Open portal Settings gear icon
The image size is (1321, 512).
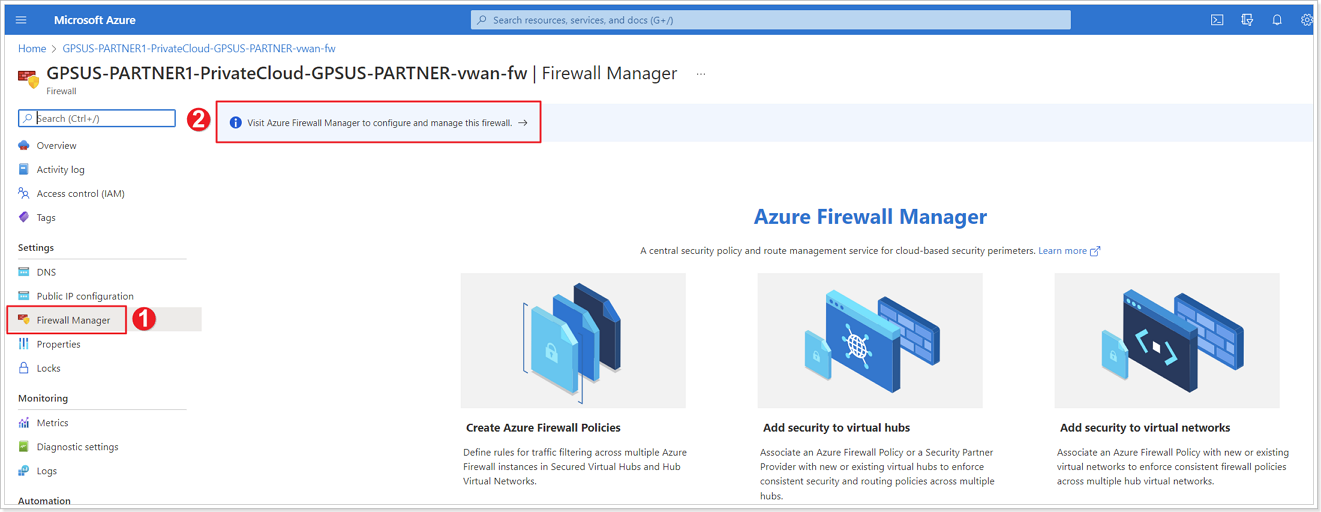click(x=1307, y=20)
